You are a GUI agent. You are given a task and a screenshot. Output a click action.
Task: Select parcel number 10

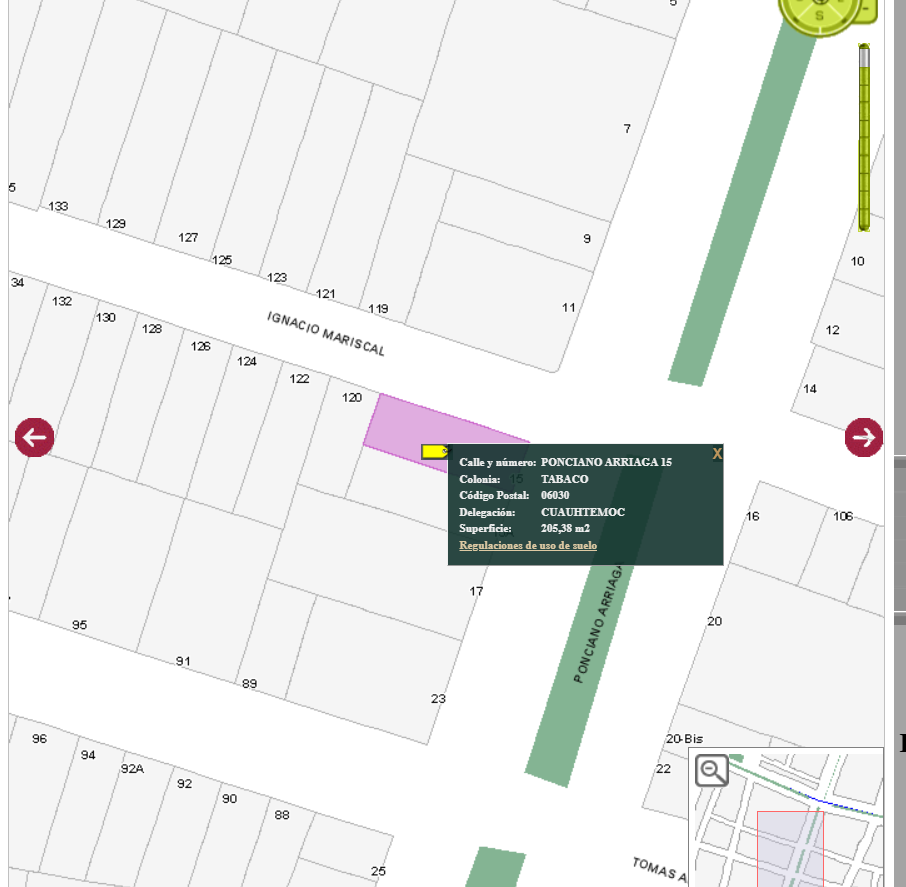pyautogui.click(x=857, y=261)
